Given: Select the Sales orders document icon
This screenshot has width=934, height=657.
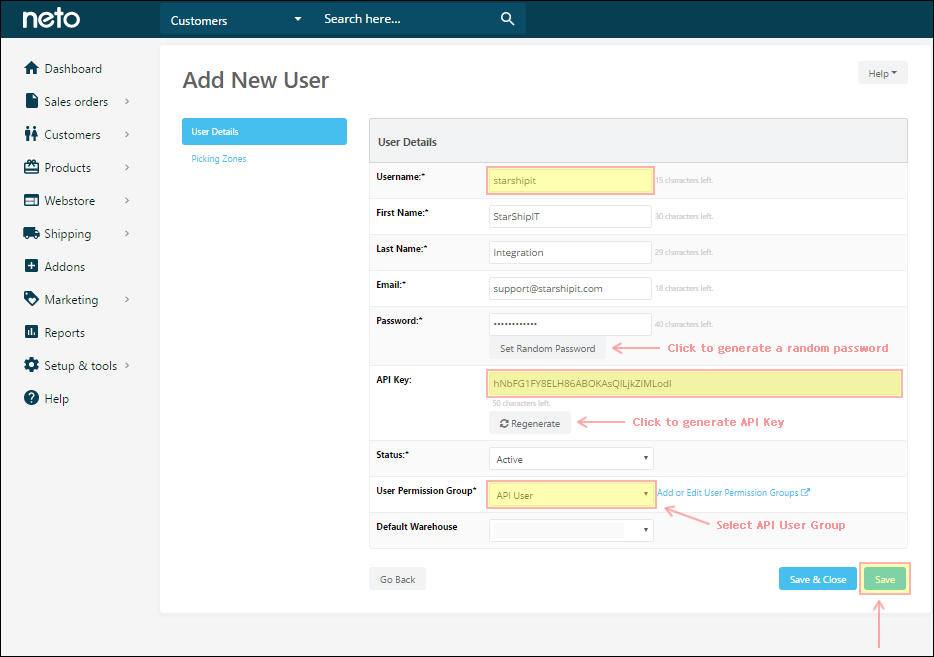Looking at the screenshot, I should [33, 101].
